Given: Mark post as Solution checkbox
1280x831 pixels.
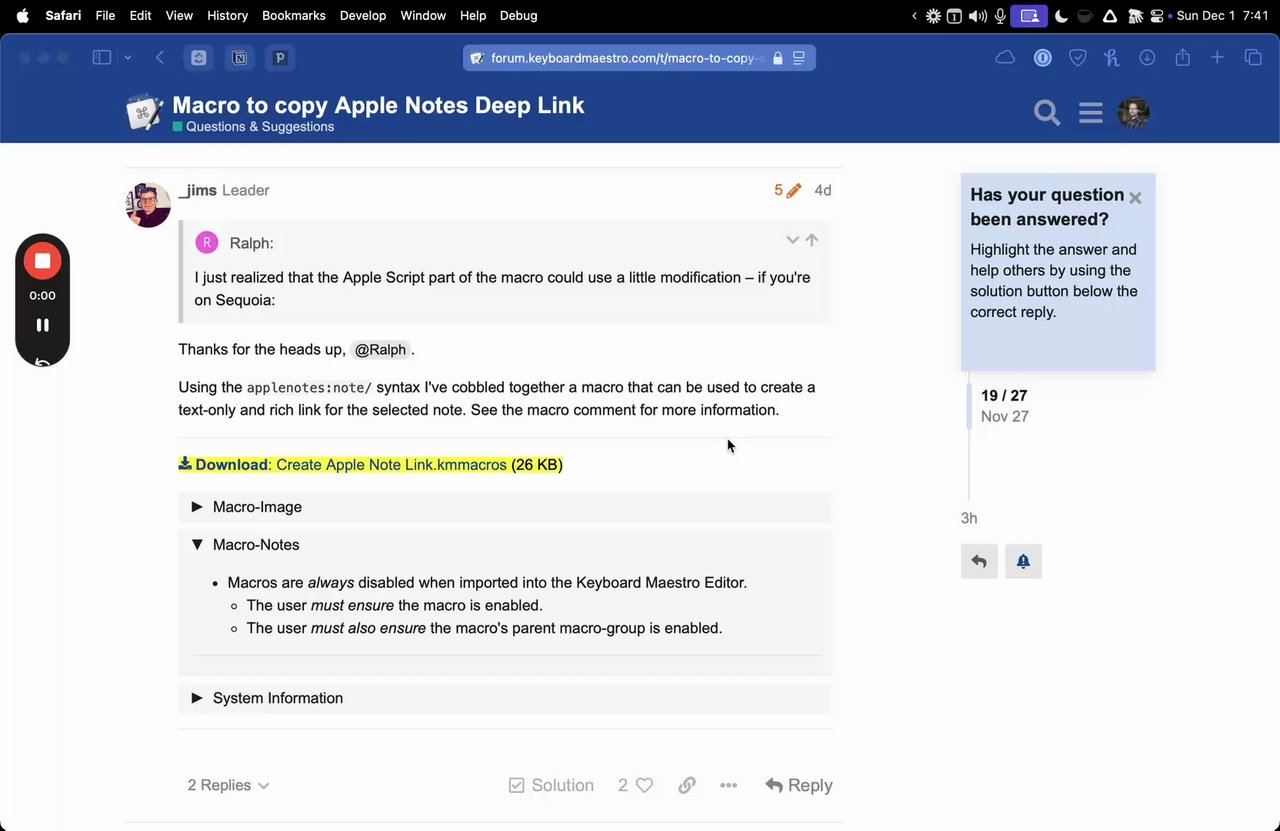Looking at the screenshot, I should 551,785.
